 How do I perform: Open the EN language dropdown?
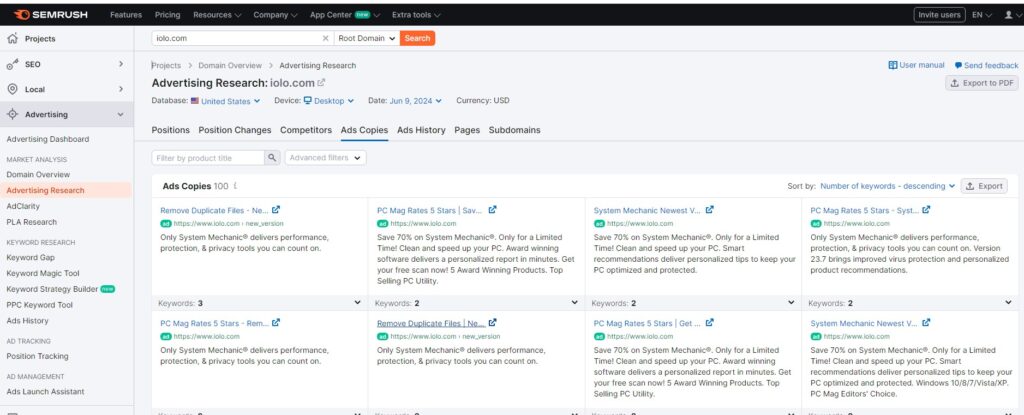982,14
